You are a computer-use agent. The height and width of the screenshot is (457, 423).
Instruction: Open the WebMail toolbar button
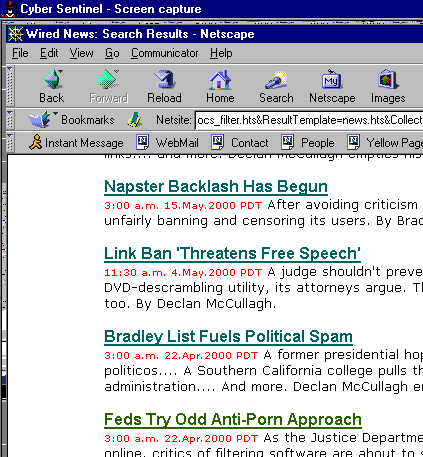[167, 143]
